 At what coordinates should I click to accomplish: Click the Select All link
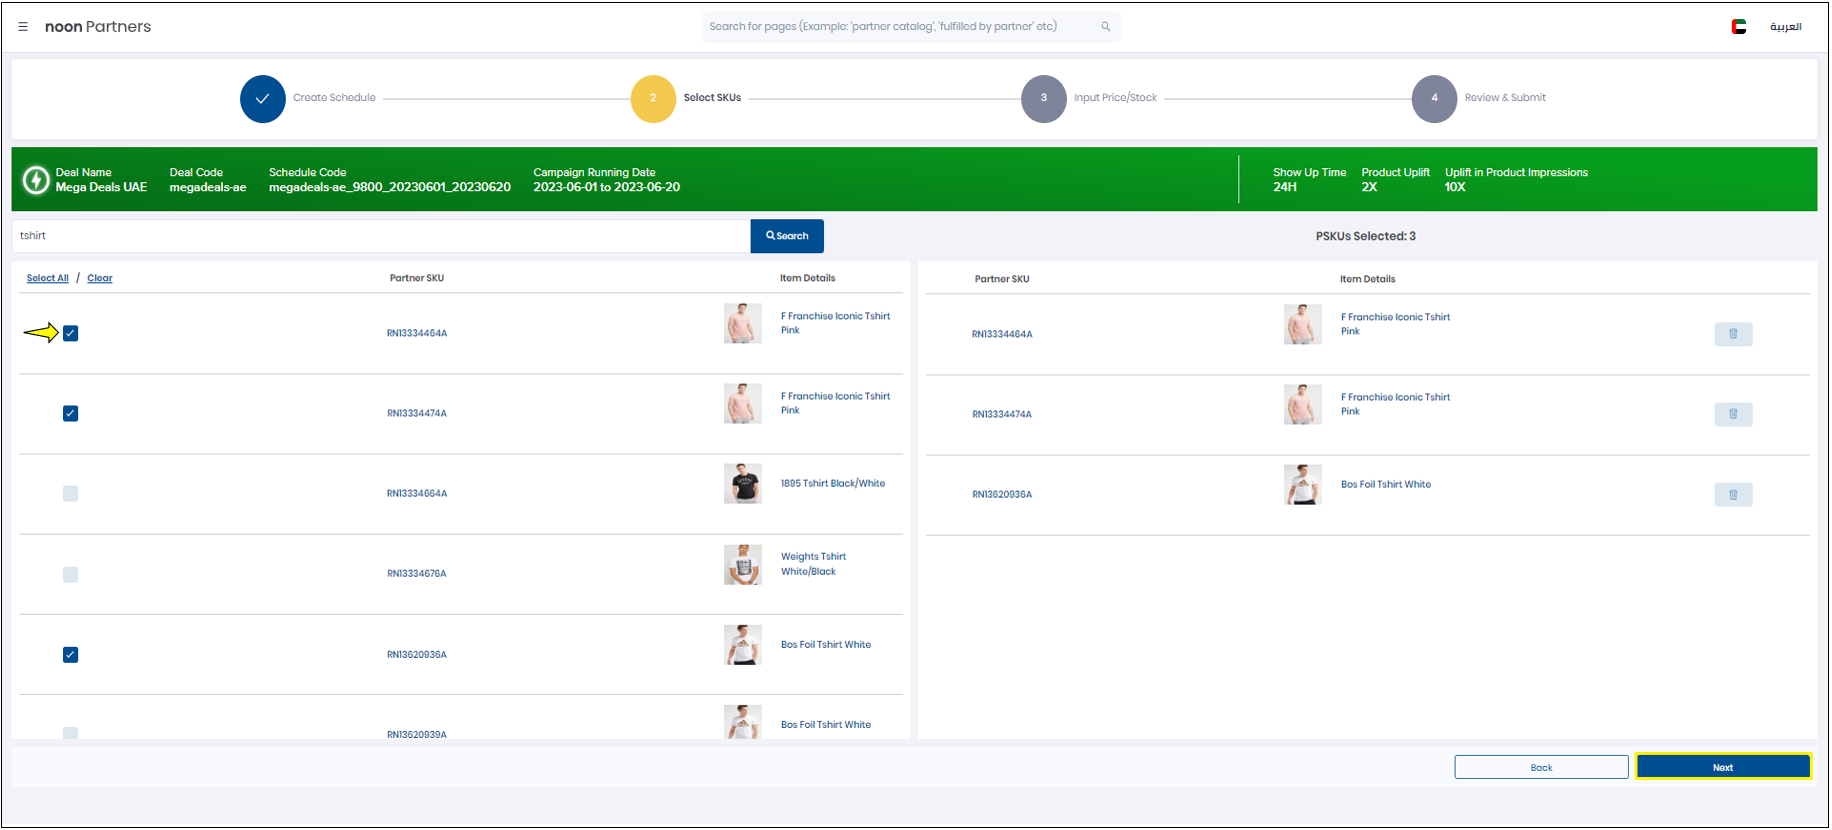tap(48, 278)
